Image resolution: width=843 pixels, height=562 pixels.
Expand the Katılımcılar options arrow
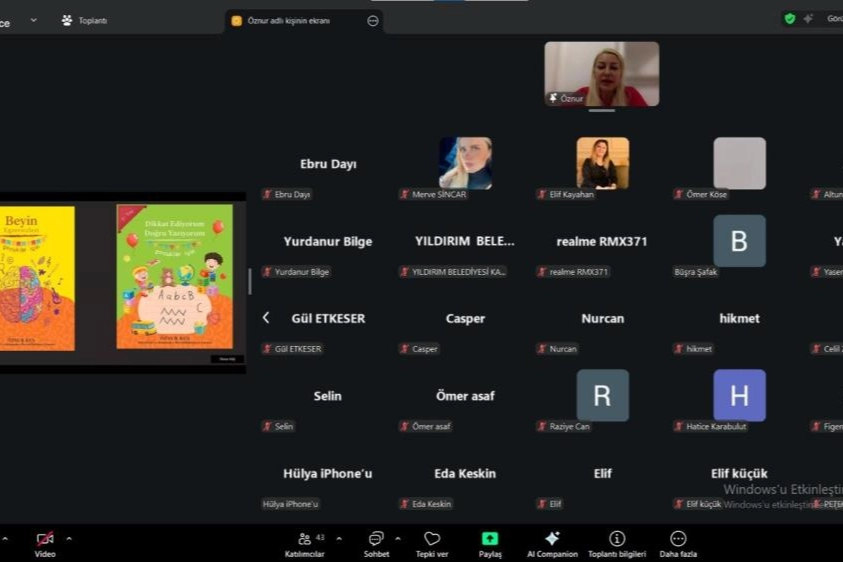[339, 539]
